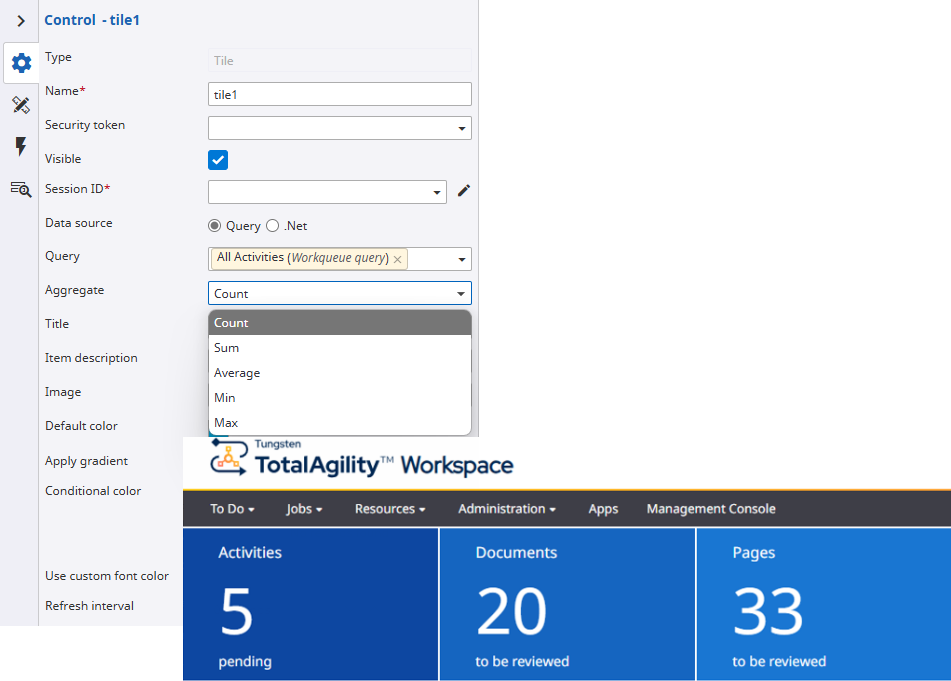Select the design tools icon in the sidebar
Image resolution: width=951 pixels, height=681 pixels.
[20, 105]
